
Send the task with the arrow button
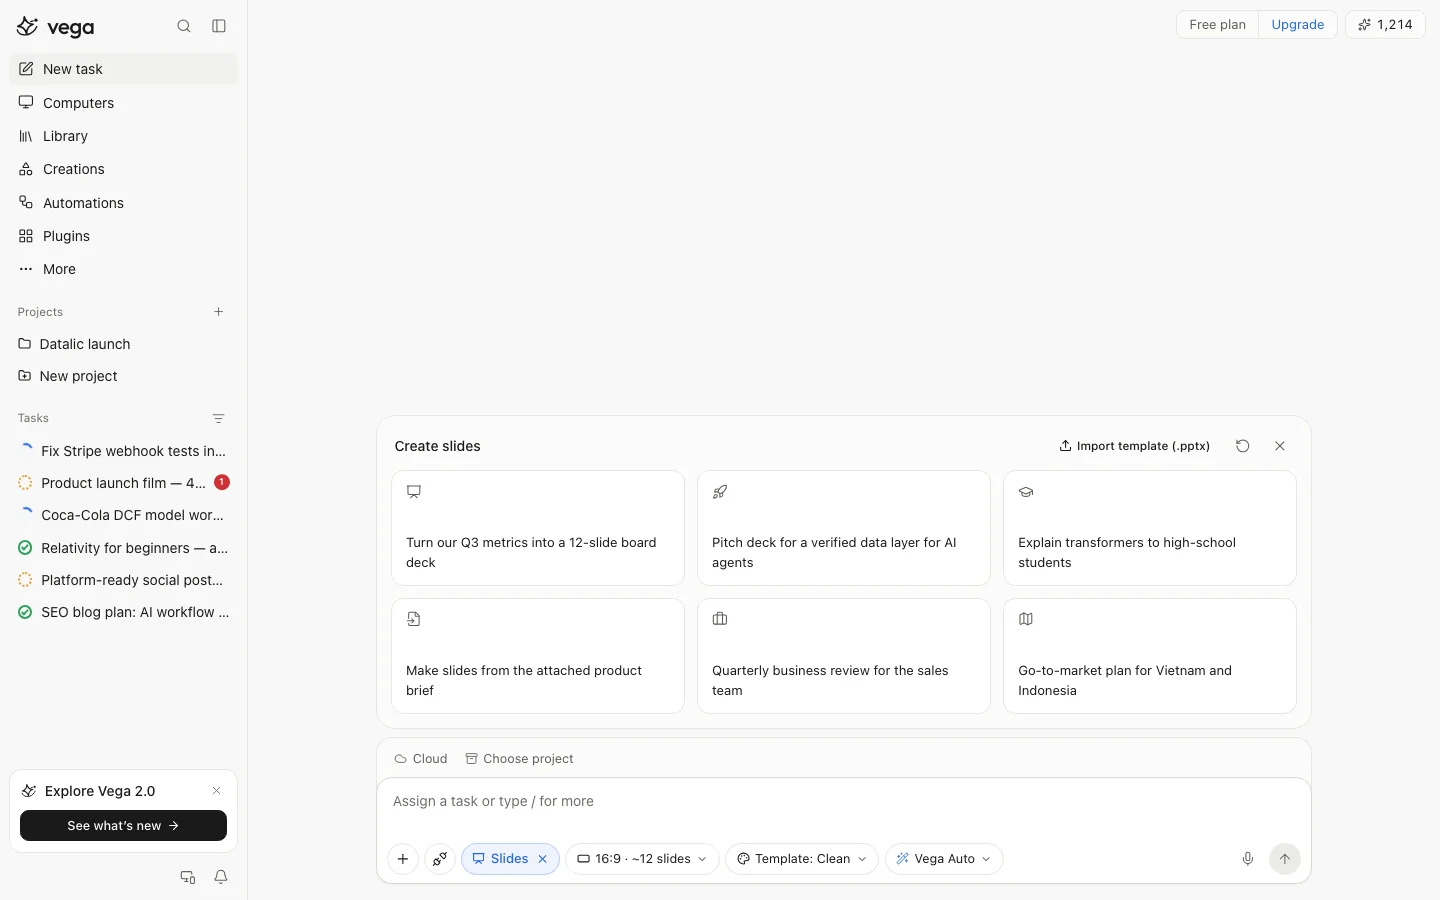[x=1285, y=859]
